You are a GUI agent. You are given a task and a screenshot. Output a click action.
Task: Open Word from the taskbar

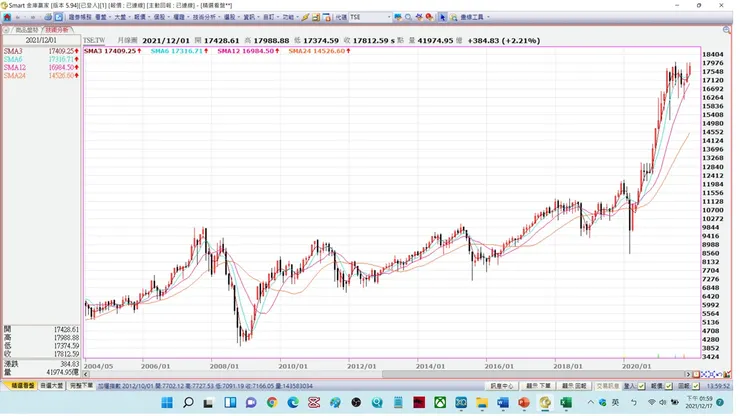pyautogui.click(x=503, y=402)
